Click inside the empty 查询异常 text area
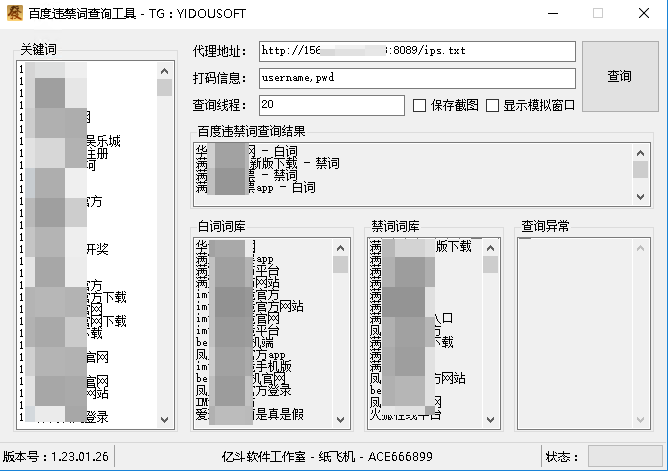Image resolution: width=668 pixels, height=471 pixels. point(575,333)
